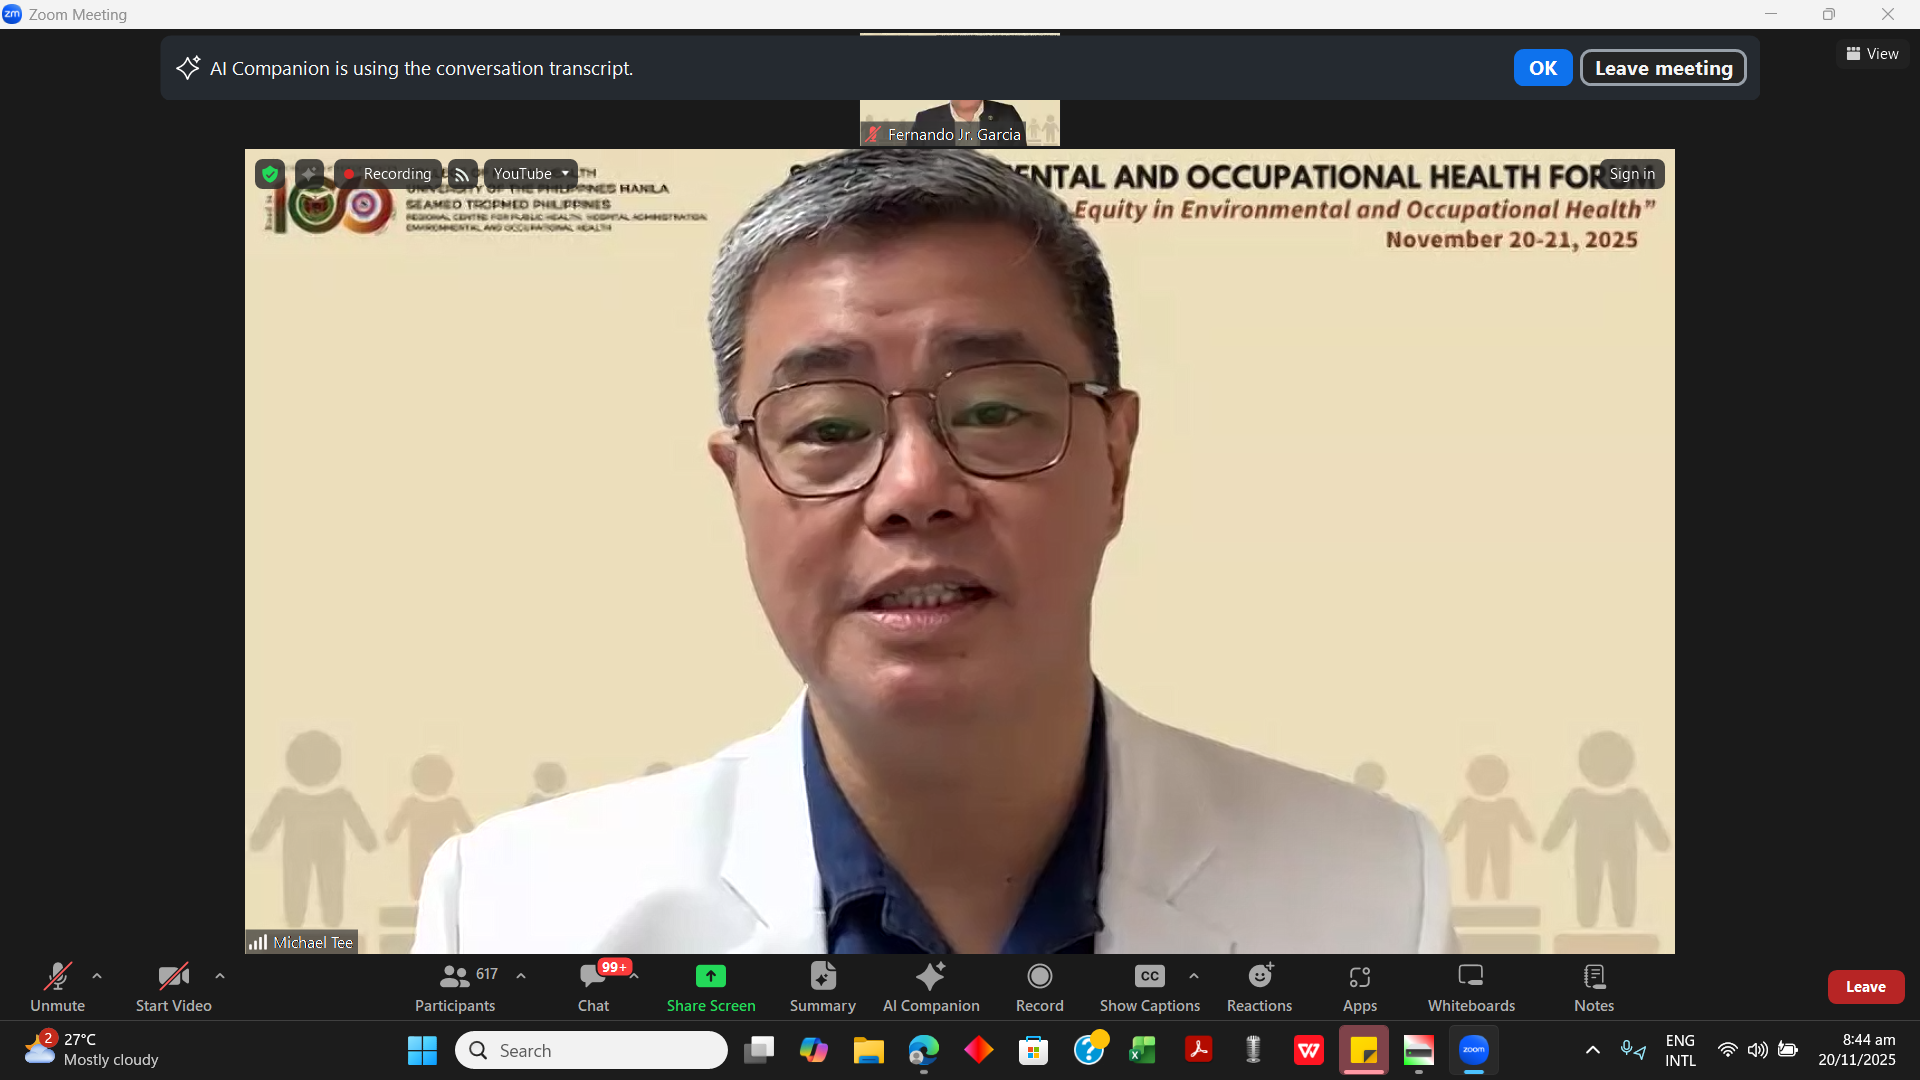Image resolution: width=1920 pixels, height=1080 pixels.
Task: Click the green encryption shield icon
Action: pos(269,174)
